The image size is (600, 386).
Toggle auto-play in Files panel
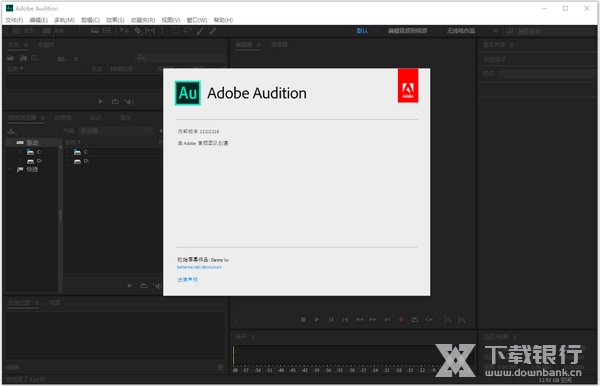click(129, 101)
